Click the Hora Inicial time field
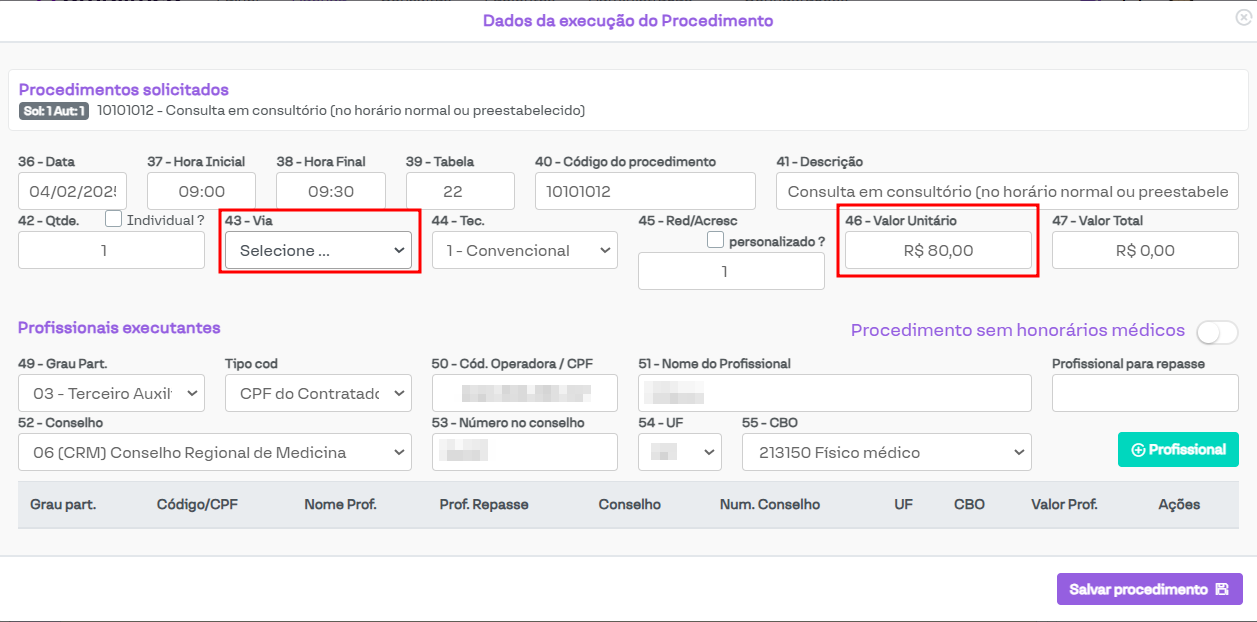The width and height of the screenshot is (1257, 622). [x=201, y=191]
